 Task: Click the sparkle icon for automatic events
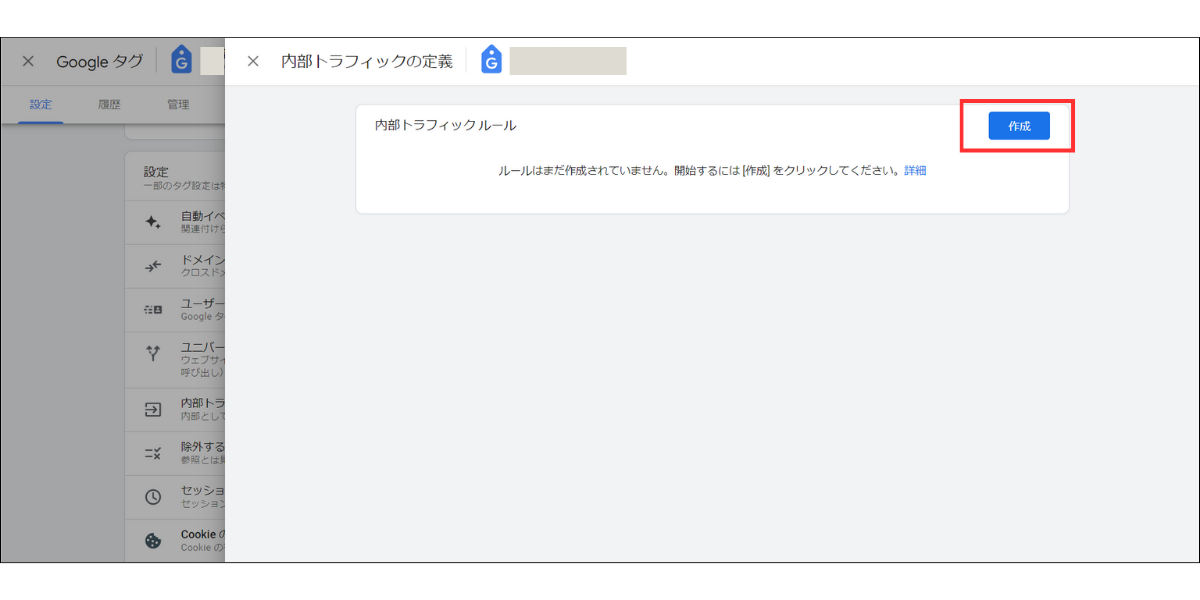click(153, 222)
